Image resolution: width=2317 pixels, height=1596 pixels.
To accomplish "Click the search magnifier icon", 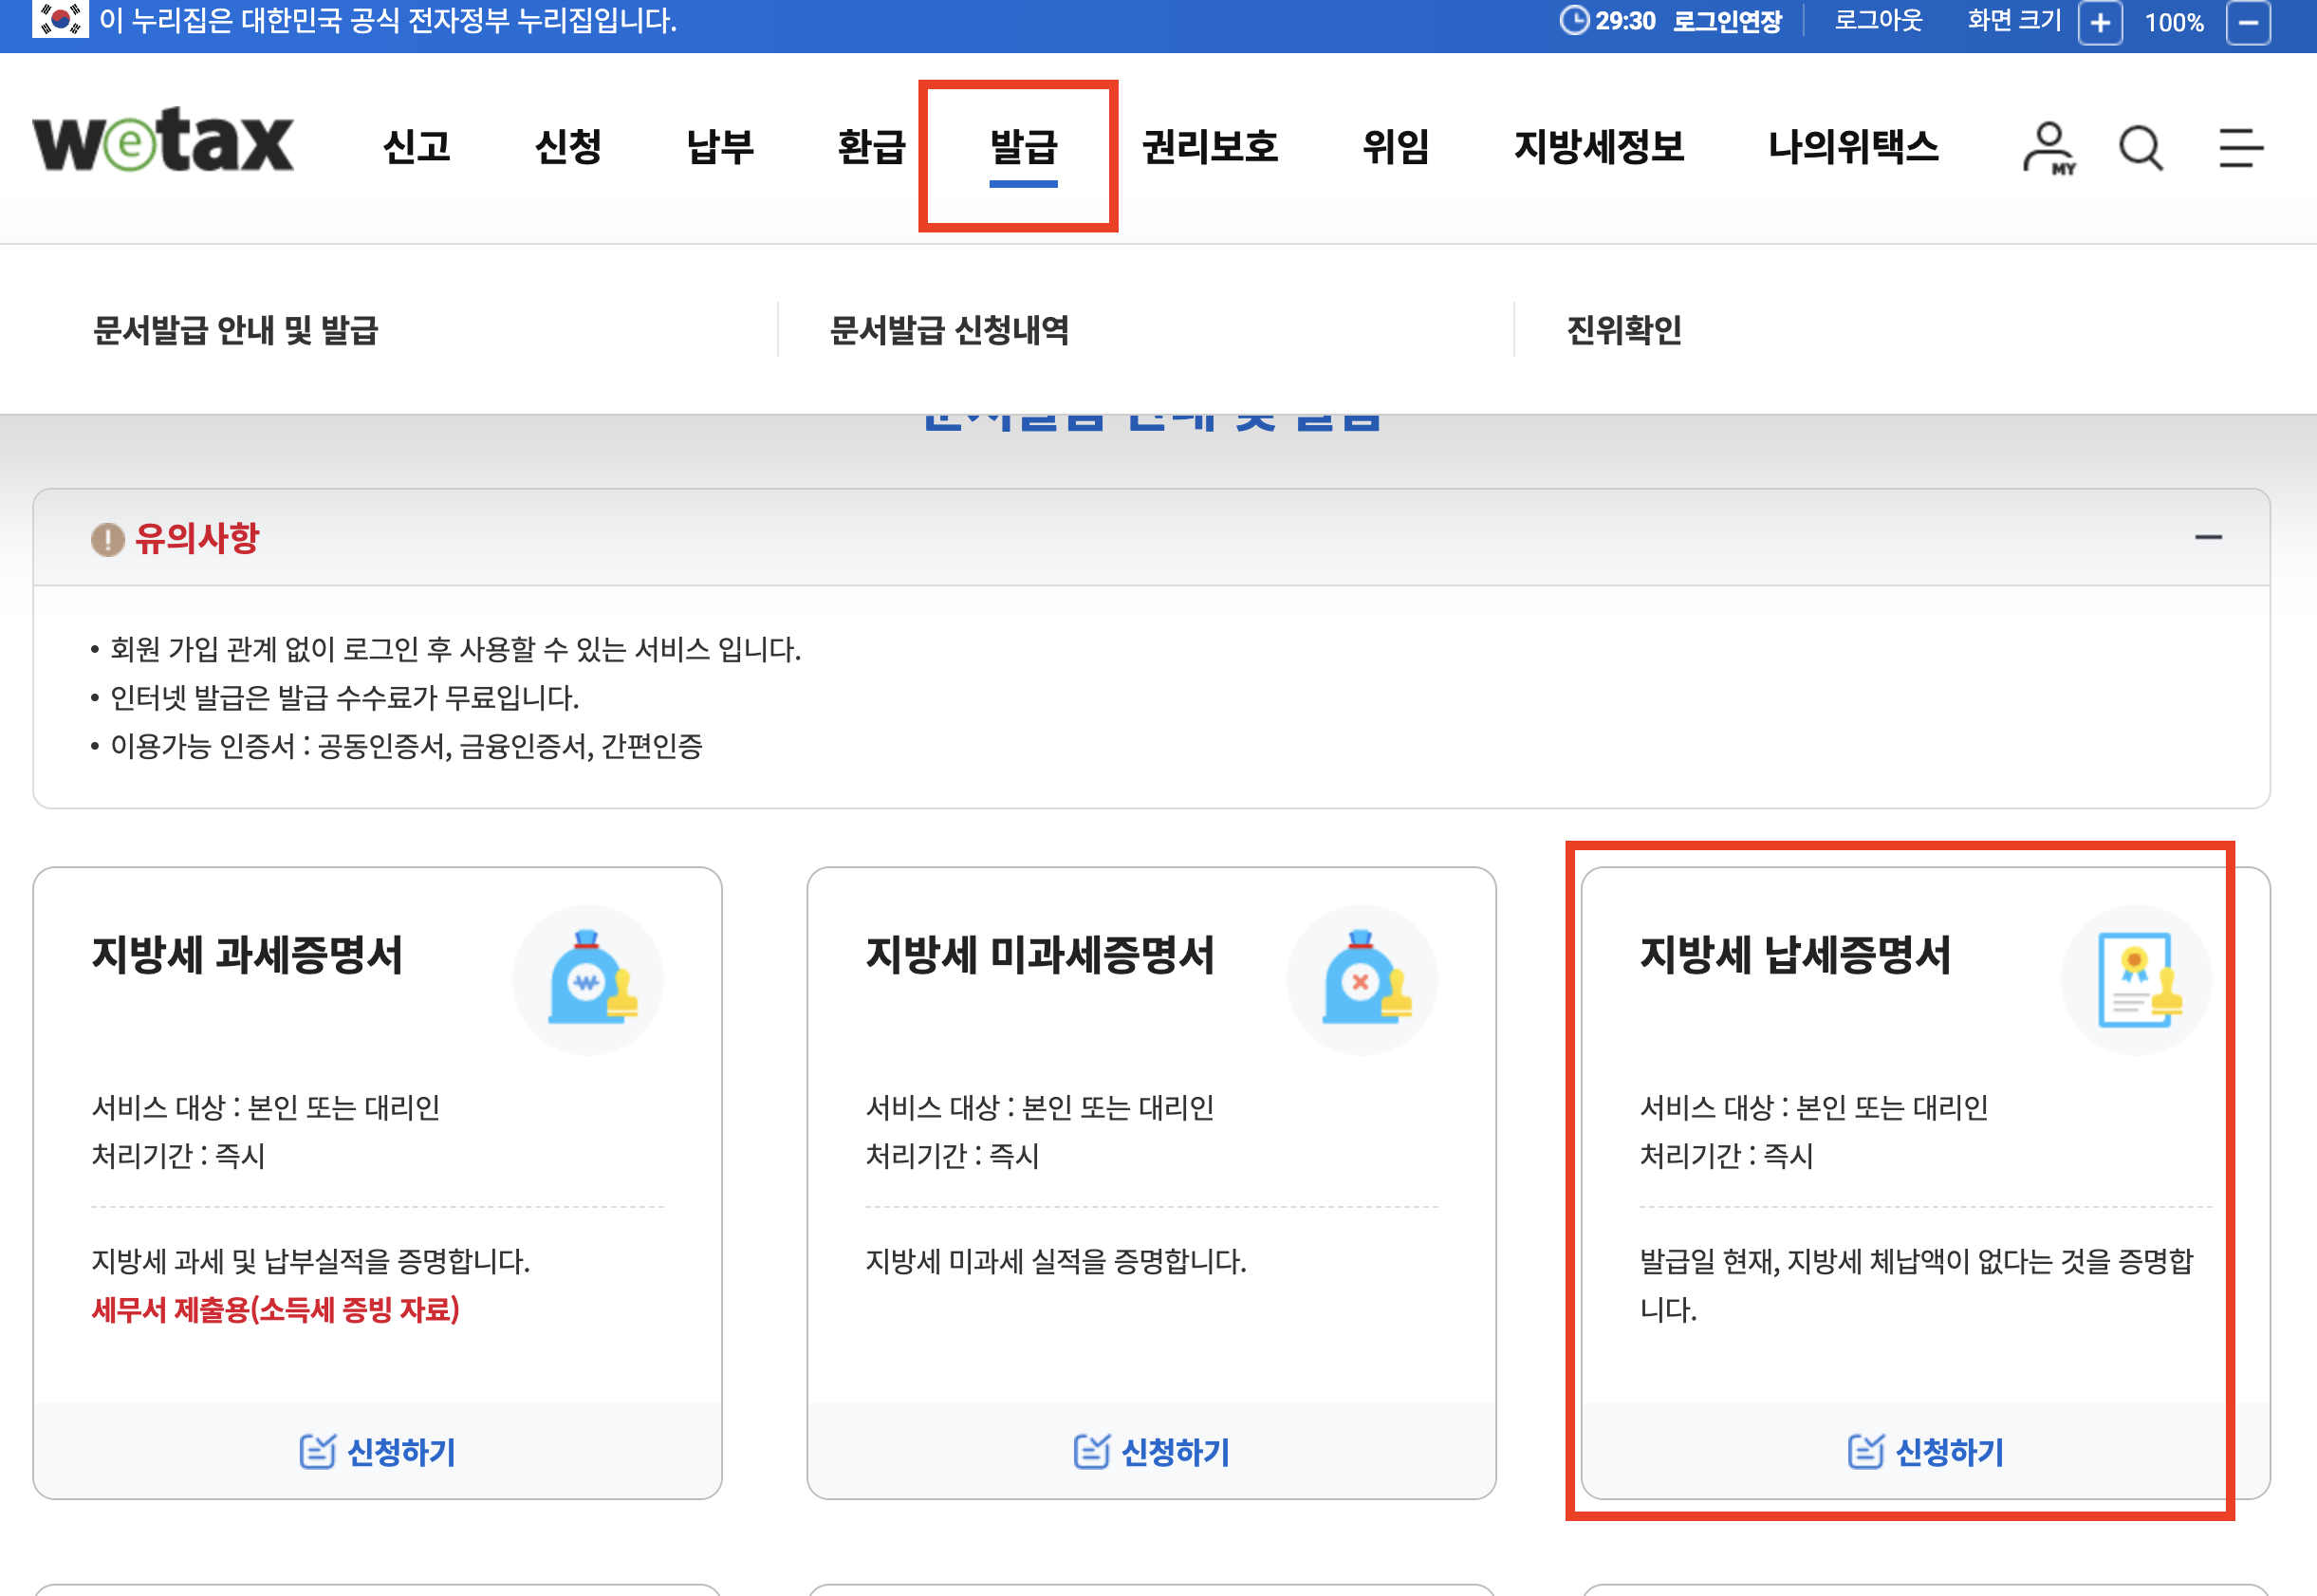I will click(x=2140, y=148).
